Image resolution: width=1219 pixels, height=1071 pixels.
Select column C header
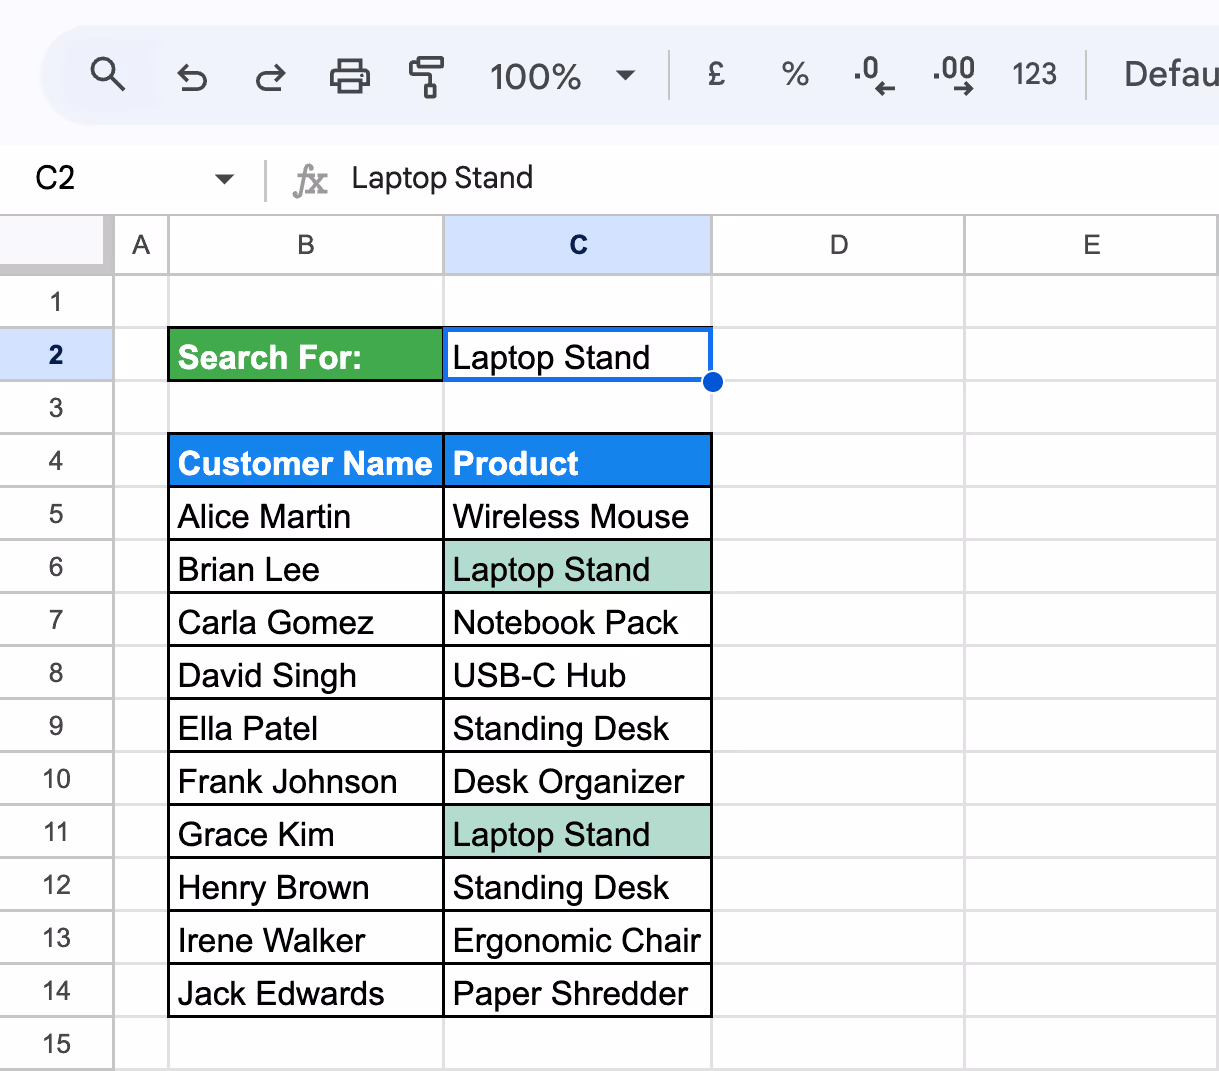(577, 244)
